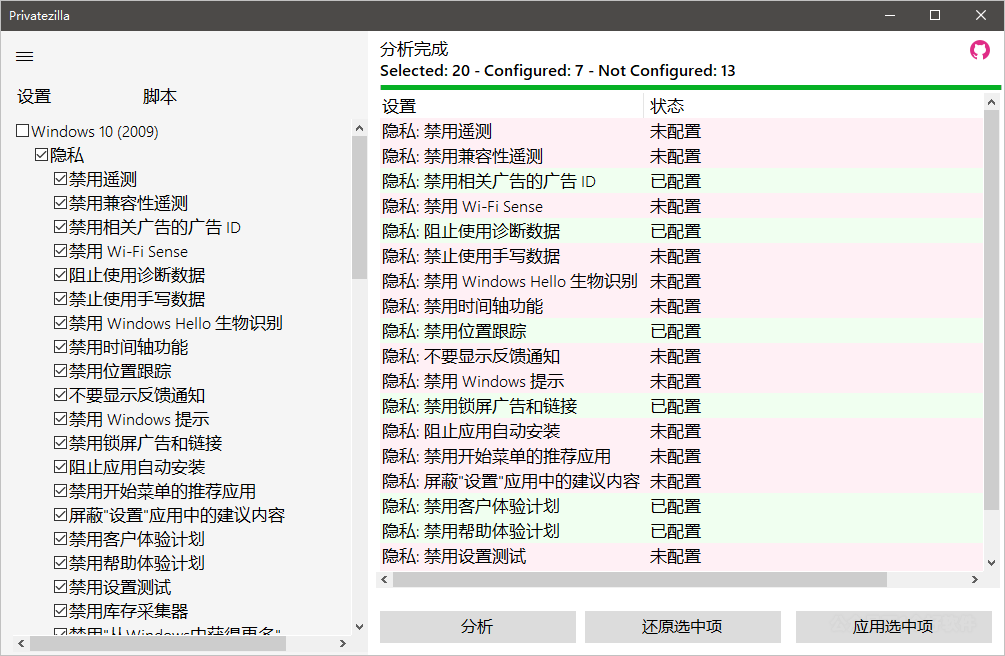The width and height of the screenshot is (1005, 656).
Task: Select result row 隐私: 禁用 Wi-Fi Sense
Action: 681,206
